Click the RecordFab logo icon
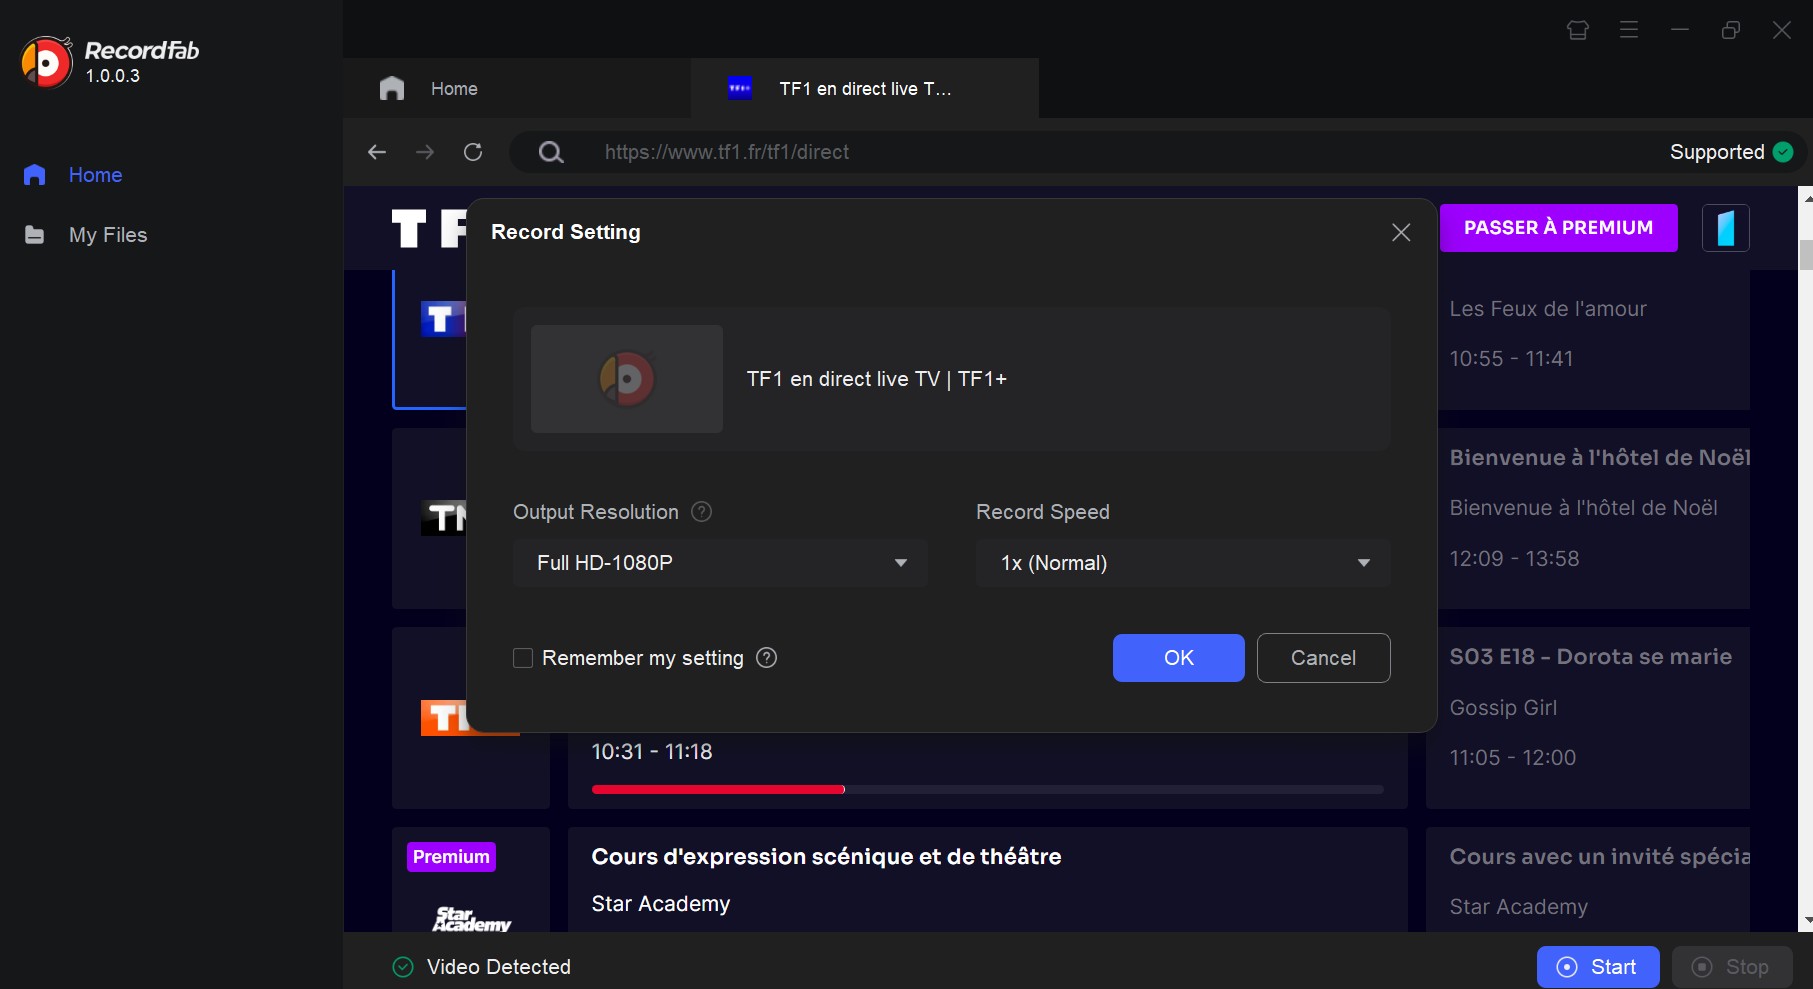Viewport: 1813px width, 989px height. click(47, 62)
